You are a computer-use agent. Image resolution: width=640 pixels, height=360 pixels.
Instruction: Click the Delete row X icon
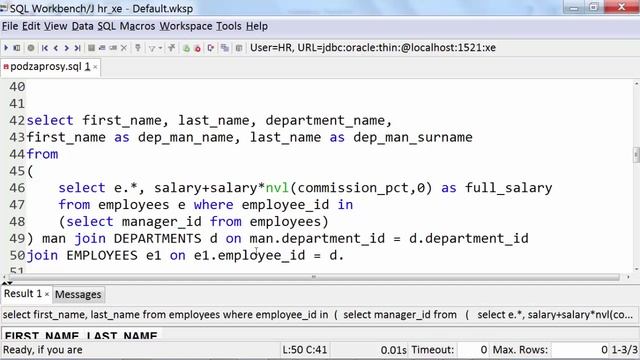[124, 48]
